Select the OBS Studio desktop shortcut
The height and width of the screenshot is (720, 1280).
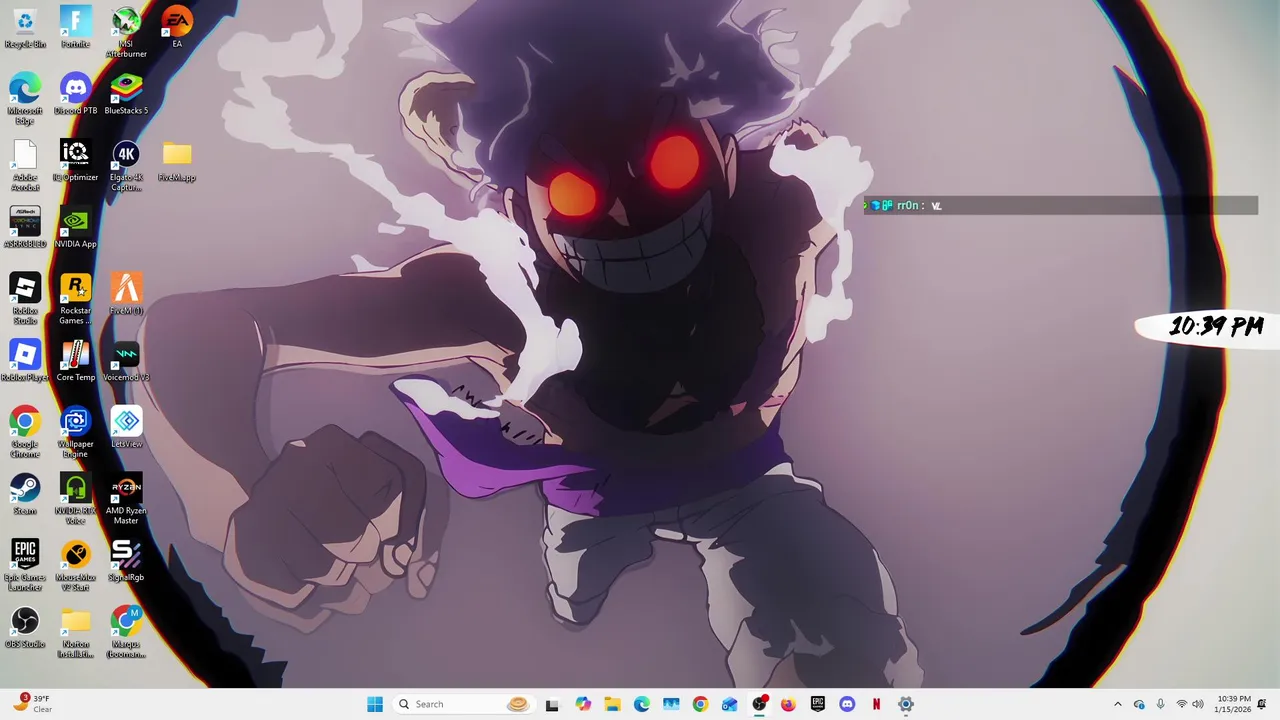coord(25,627)
